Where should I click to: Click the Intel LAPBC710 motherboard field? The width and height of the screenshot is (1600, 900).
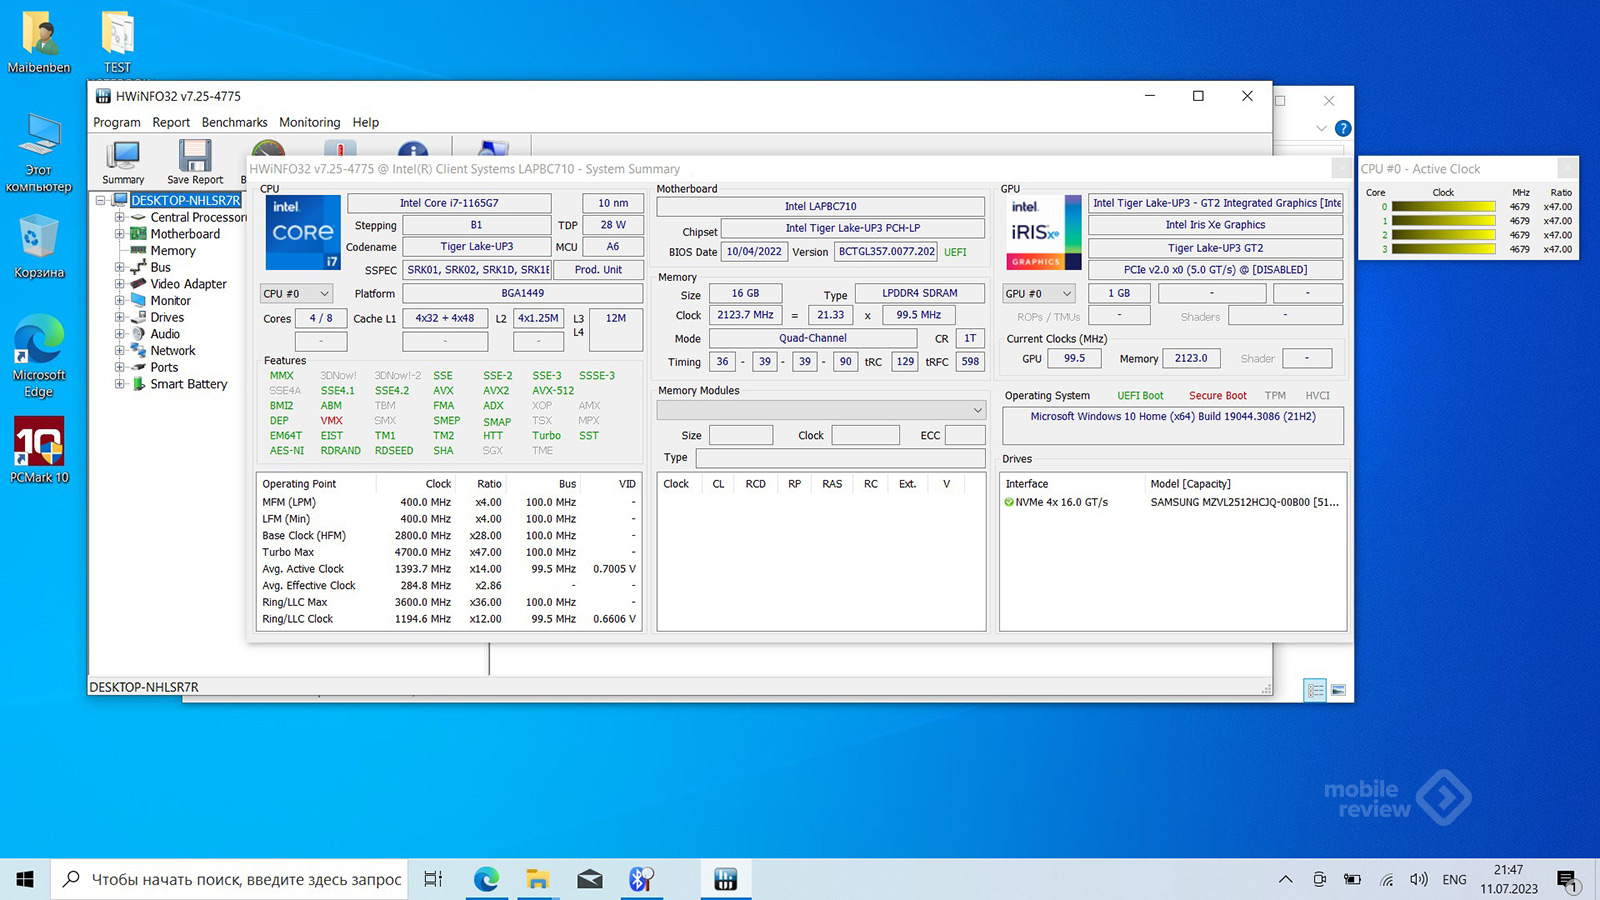[x=820, y=206]
